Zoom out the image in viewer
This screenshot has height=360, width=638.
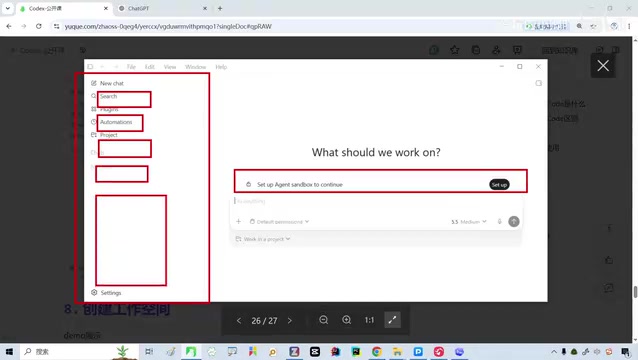[x=323, y=320]
